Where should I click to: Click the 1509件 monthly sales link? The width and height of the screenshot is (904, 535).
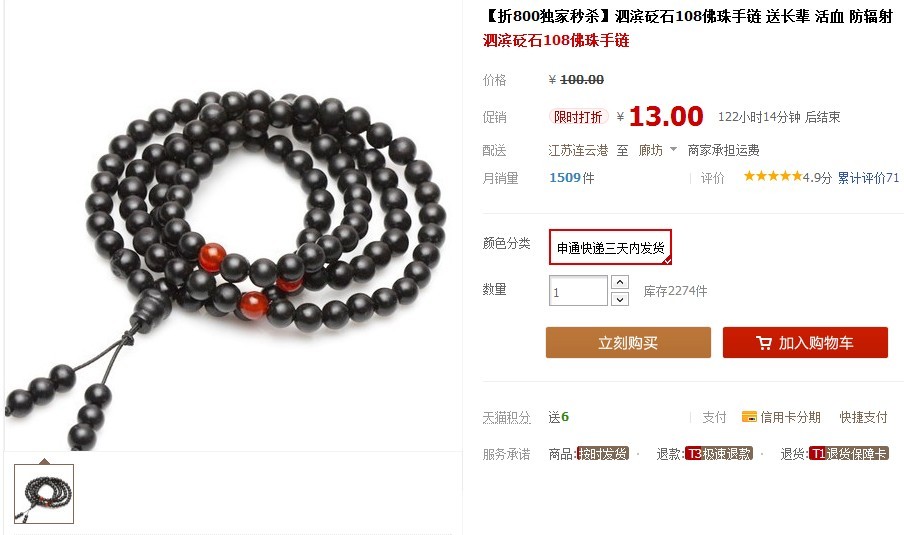(572, 178)
